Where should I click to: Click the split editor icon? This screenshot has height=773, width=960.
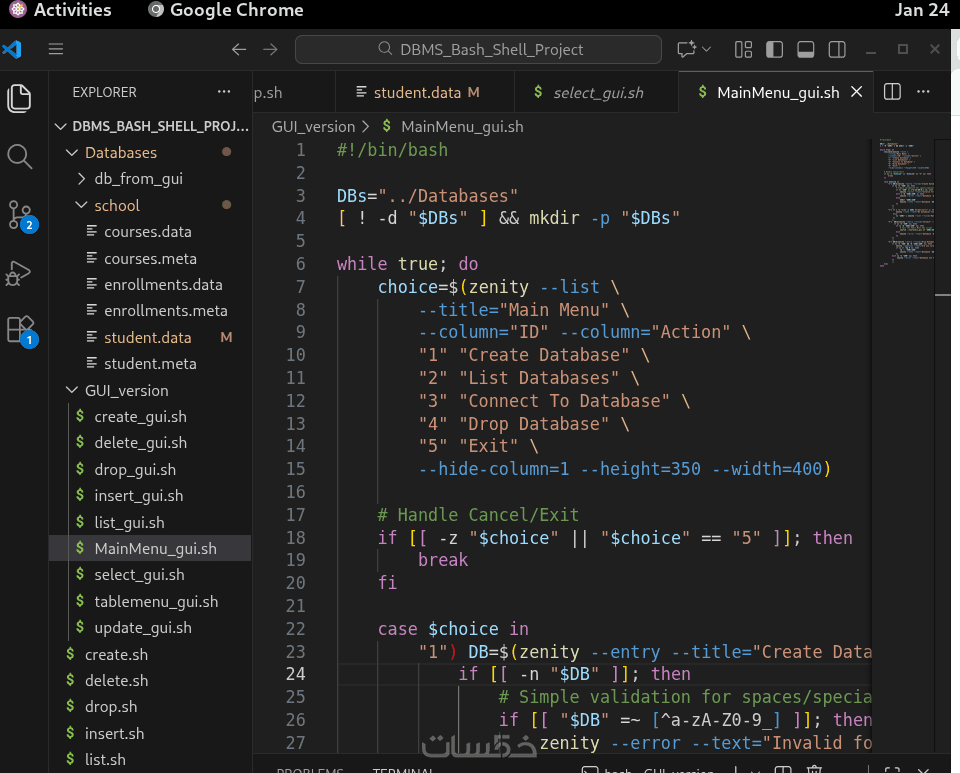[893, 92]
